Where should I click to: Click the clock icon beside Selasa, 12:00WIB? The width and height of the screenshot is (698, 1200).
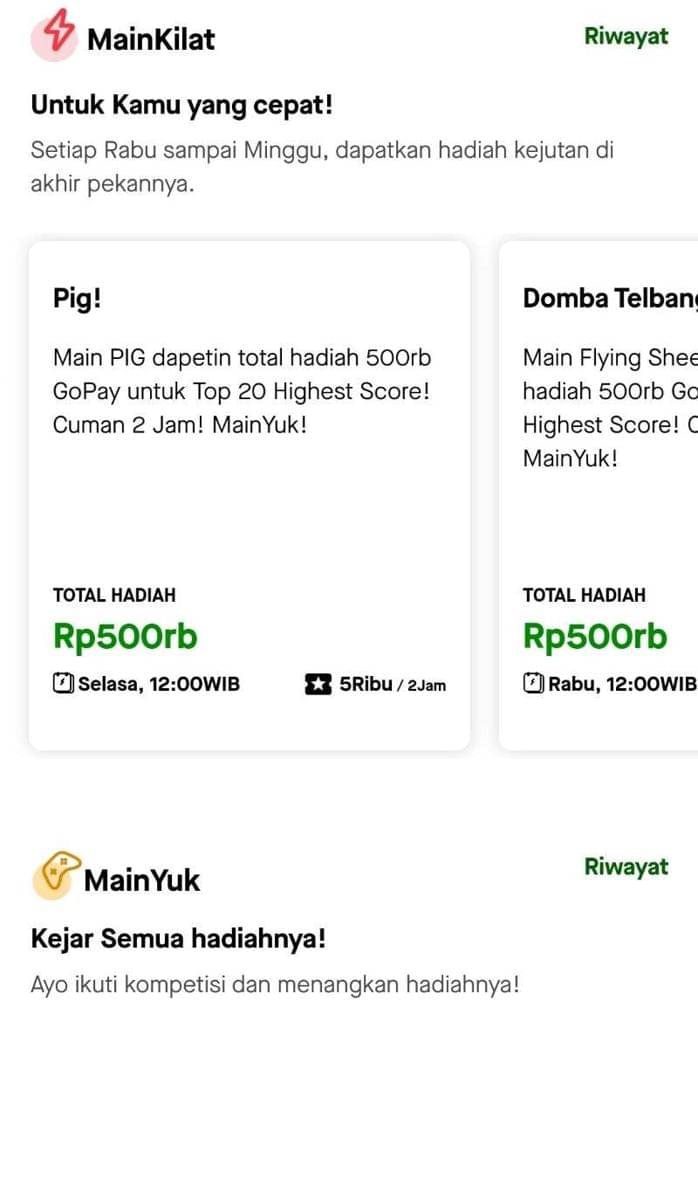(x=63, y=684)
